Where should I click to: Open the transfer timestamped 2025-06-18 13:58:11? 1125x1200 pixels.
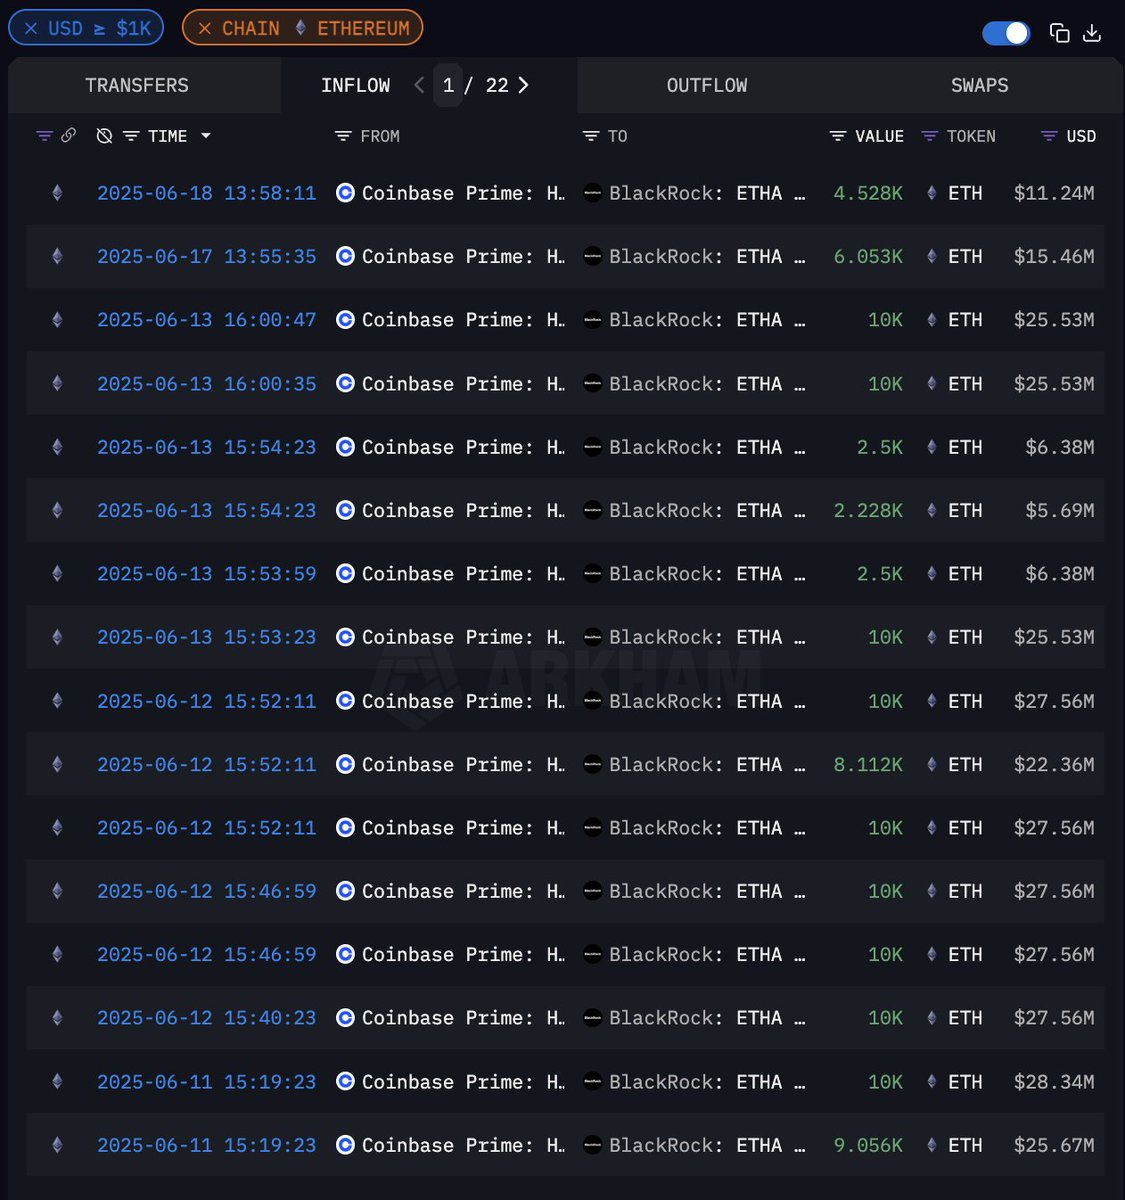click(x=206, y=193)
